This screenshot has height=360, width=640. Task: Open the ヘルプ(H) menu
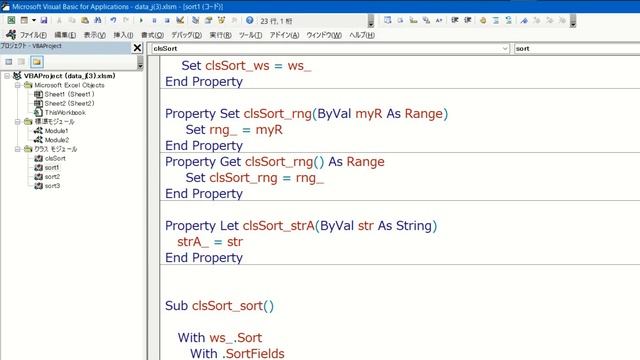click(362, 35)
